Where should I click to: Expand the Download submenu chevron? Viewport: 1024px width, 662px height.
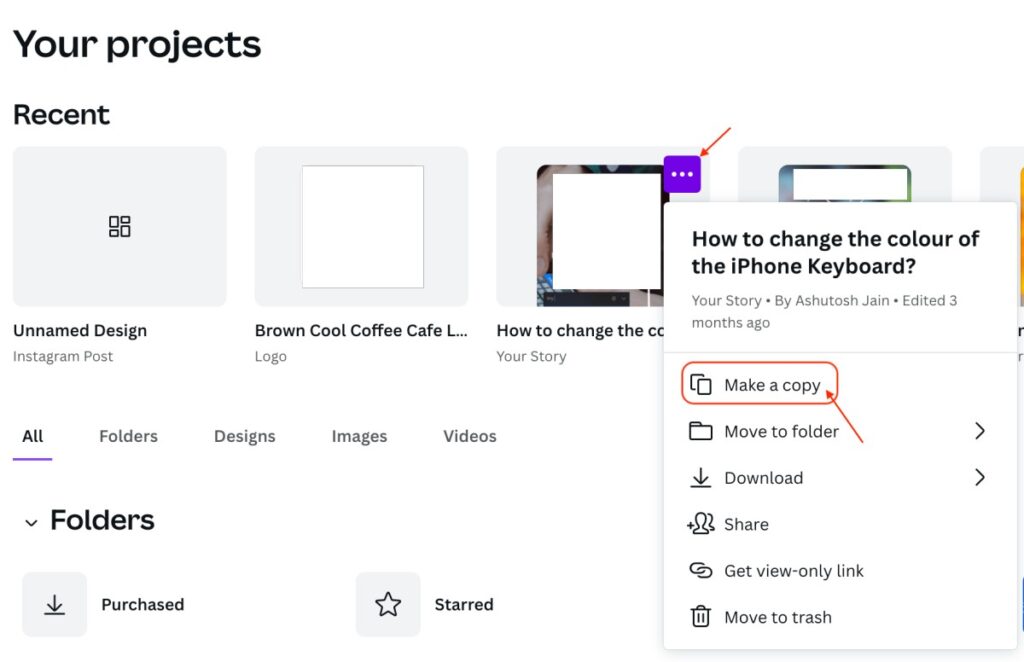pos(979,477)
